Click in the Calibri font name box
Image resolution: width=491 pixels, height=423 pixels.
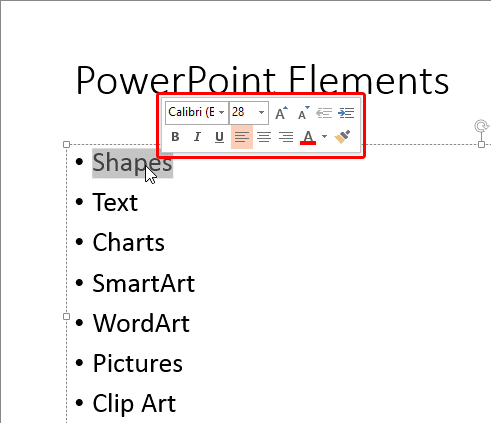(192, 112)
